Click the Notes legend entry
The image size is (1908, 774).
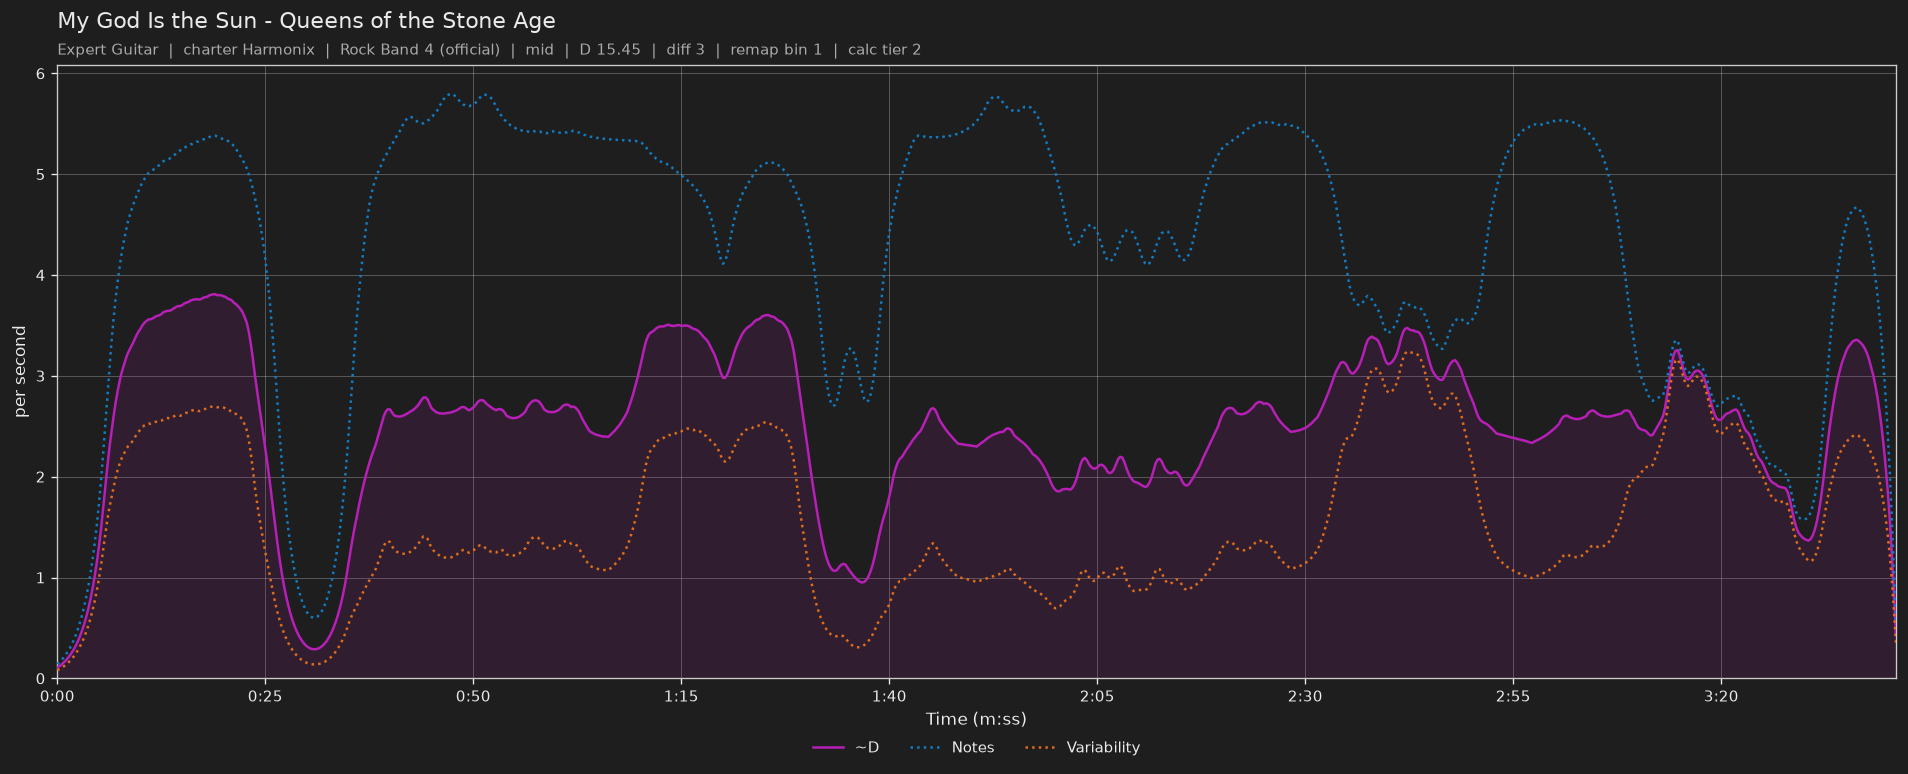[952, 747]
